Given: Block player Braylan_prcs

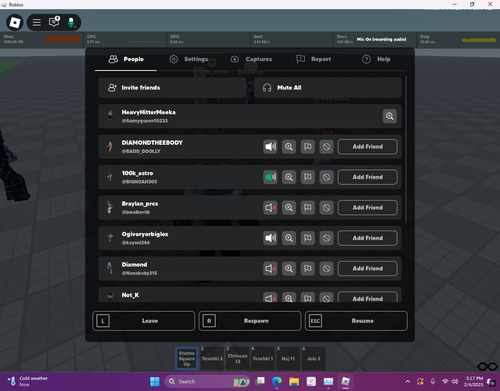Looking at the screenshot, I should [326, 208].
